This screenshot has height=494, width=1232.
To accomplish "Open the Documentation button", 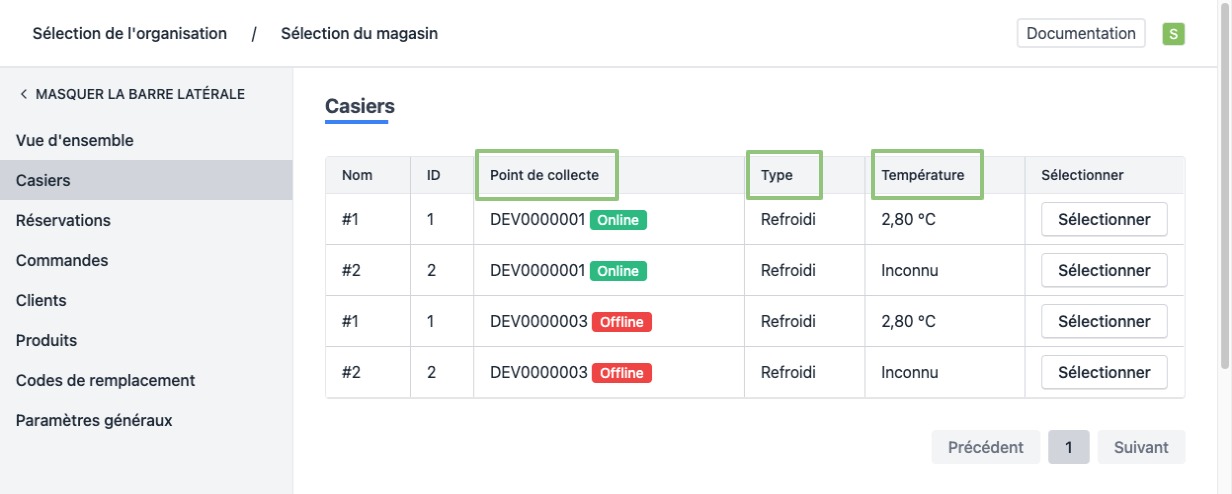I will click(1081, 33).
